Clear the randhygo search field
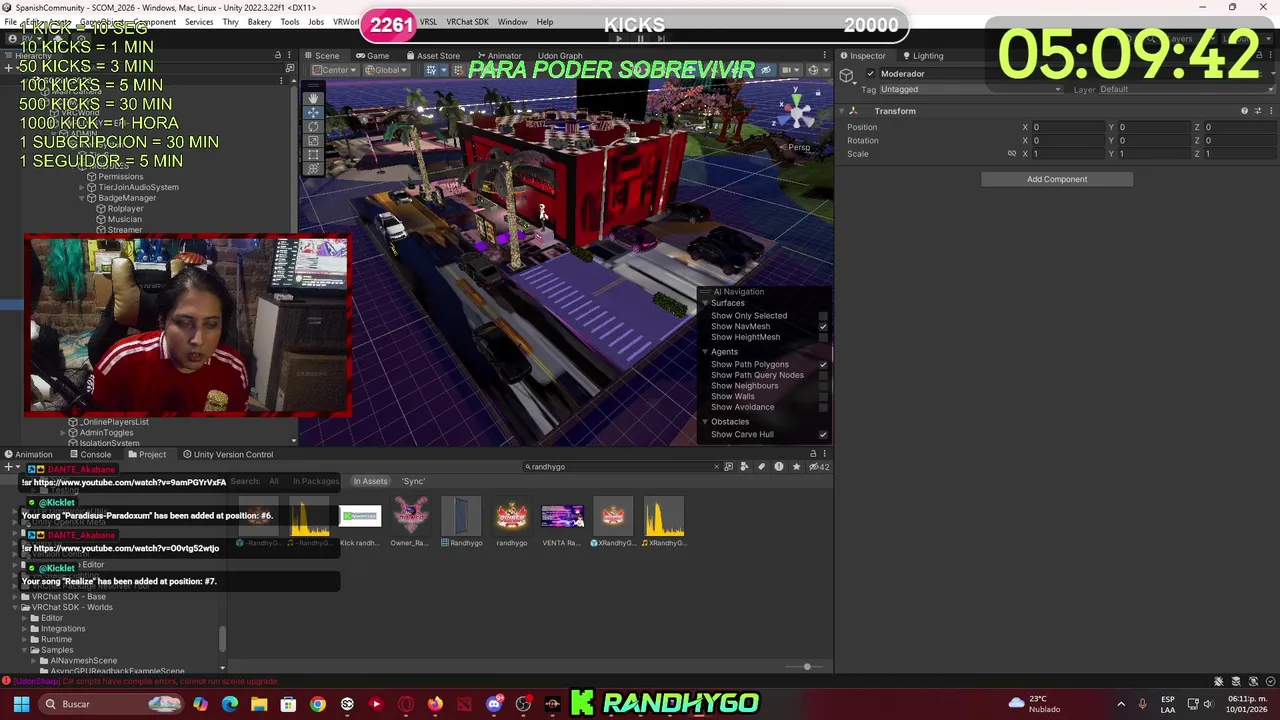 point(716,467)
